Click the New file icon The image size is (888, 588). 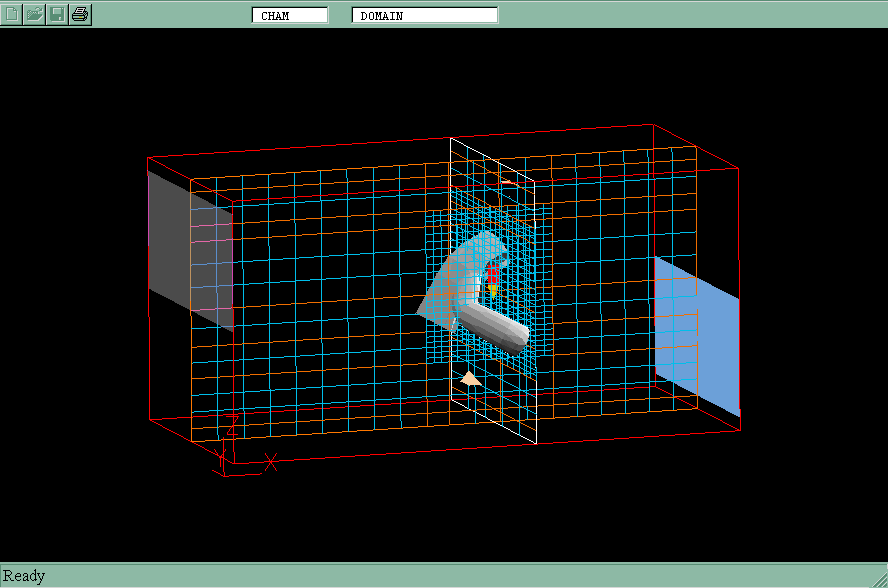(x=12, y=14)
